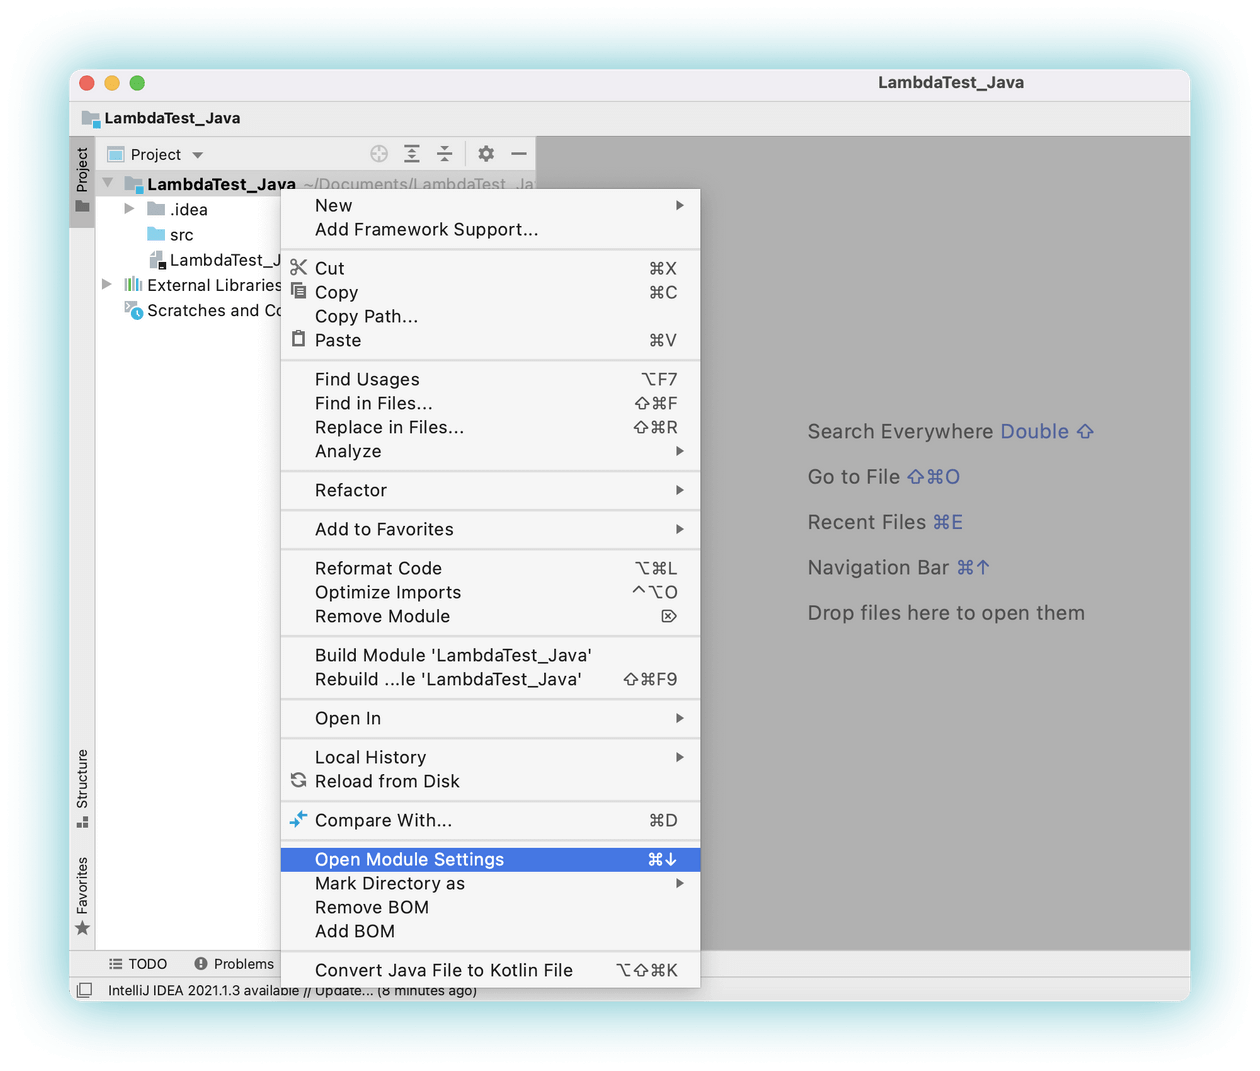The image size is (1260, 1071).
Task: Open the Problems tool window
Action: point(234,963)
